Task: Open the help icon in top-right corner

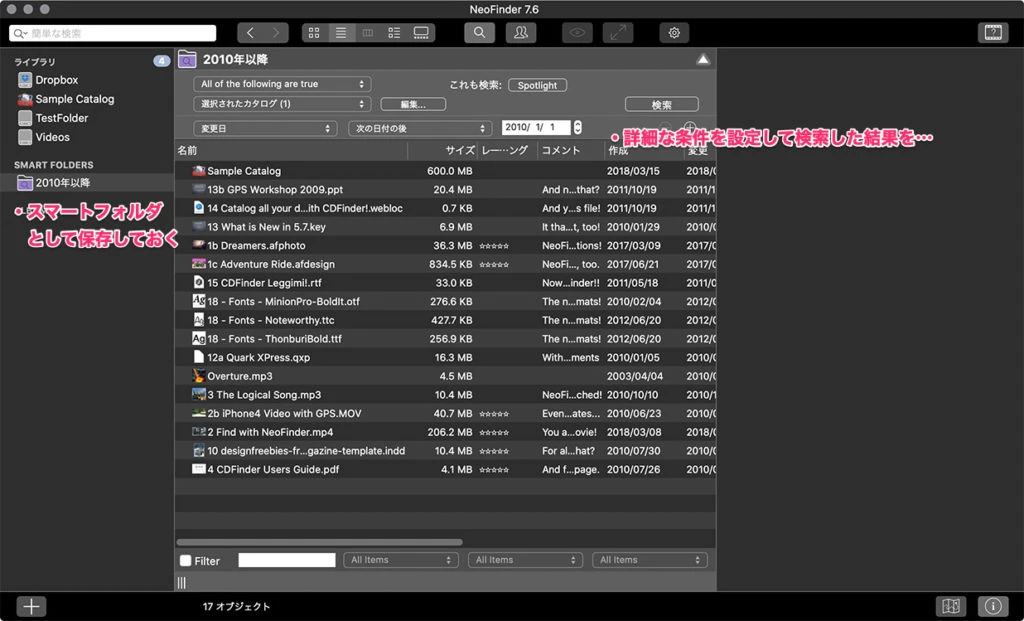Action: (993, 33)
